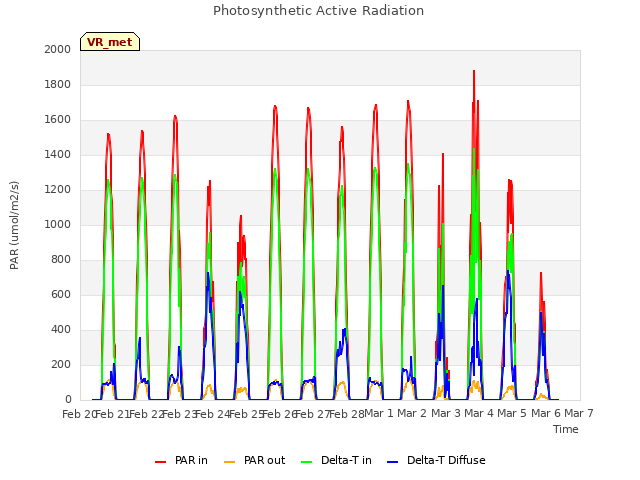Select the chart title Photosynthetic Active Radiation
The height and width of the screenshot is (480, 640).
(318, 11)
